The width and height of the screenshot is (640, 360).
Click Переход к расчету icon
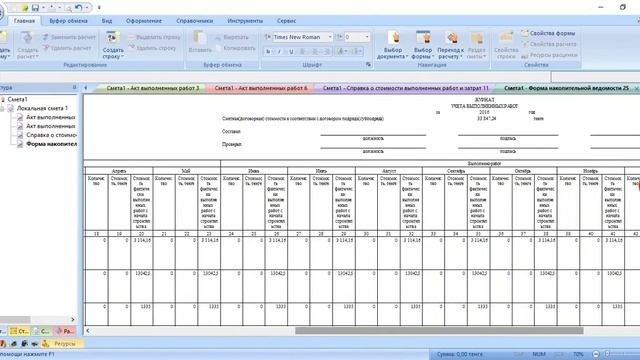(451, 44)
